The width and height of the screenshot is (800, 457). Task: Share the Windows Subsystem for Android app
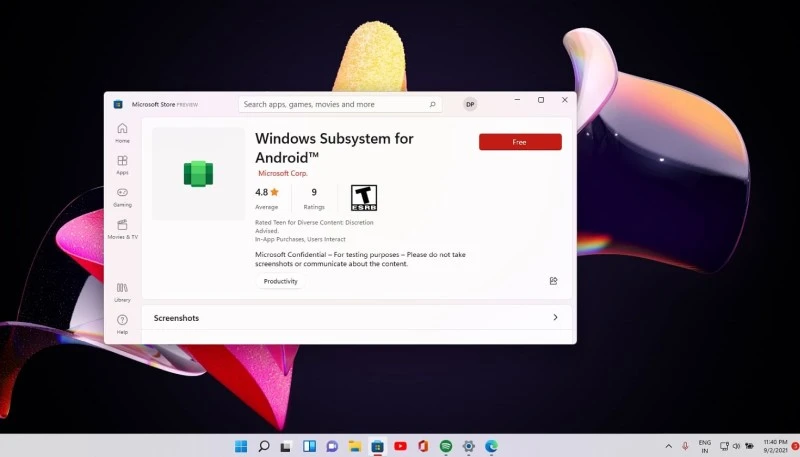[x=554, y=281]
